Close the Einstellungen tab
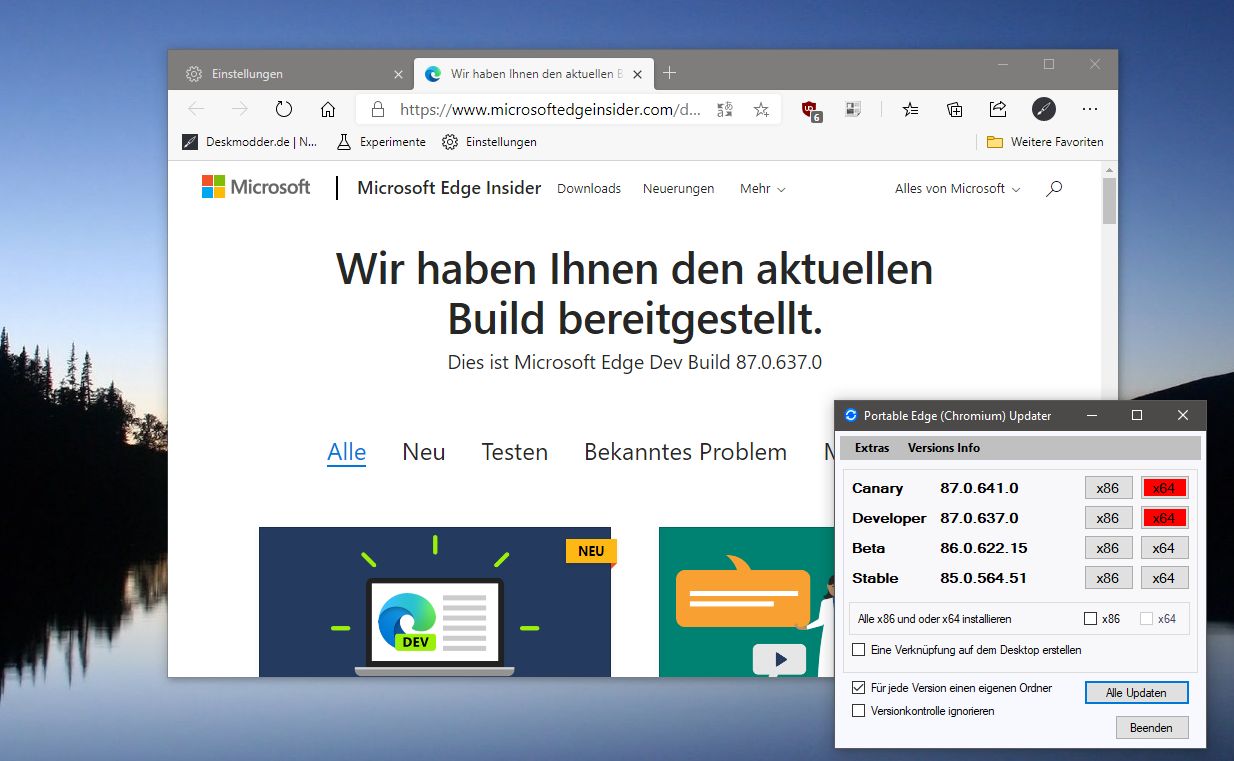Image resolution: width=1234 pixels, height=761 pixels. [398, 74]
